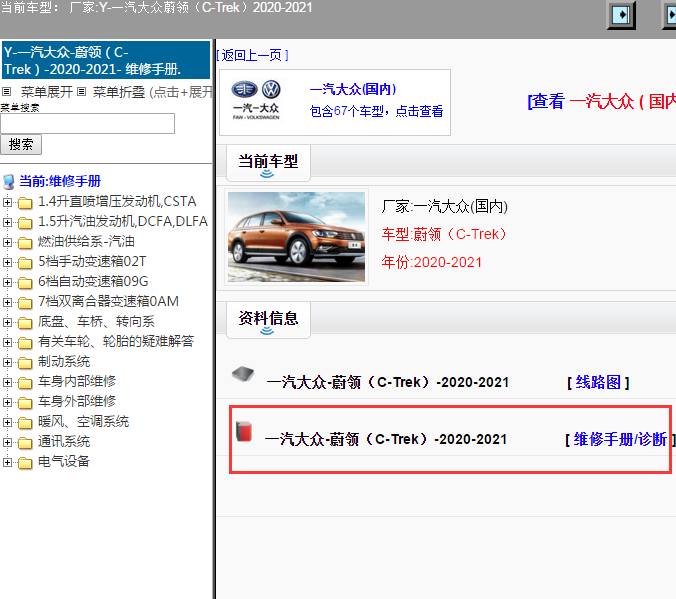This screenshot has height=599, width=676.
Task: Expand the 7档双离合器变速箱0AM tree node
Action: pos(7,302)
